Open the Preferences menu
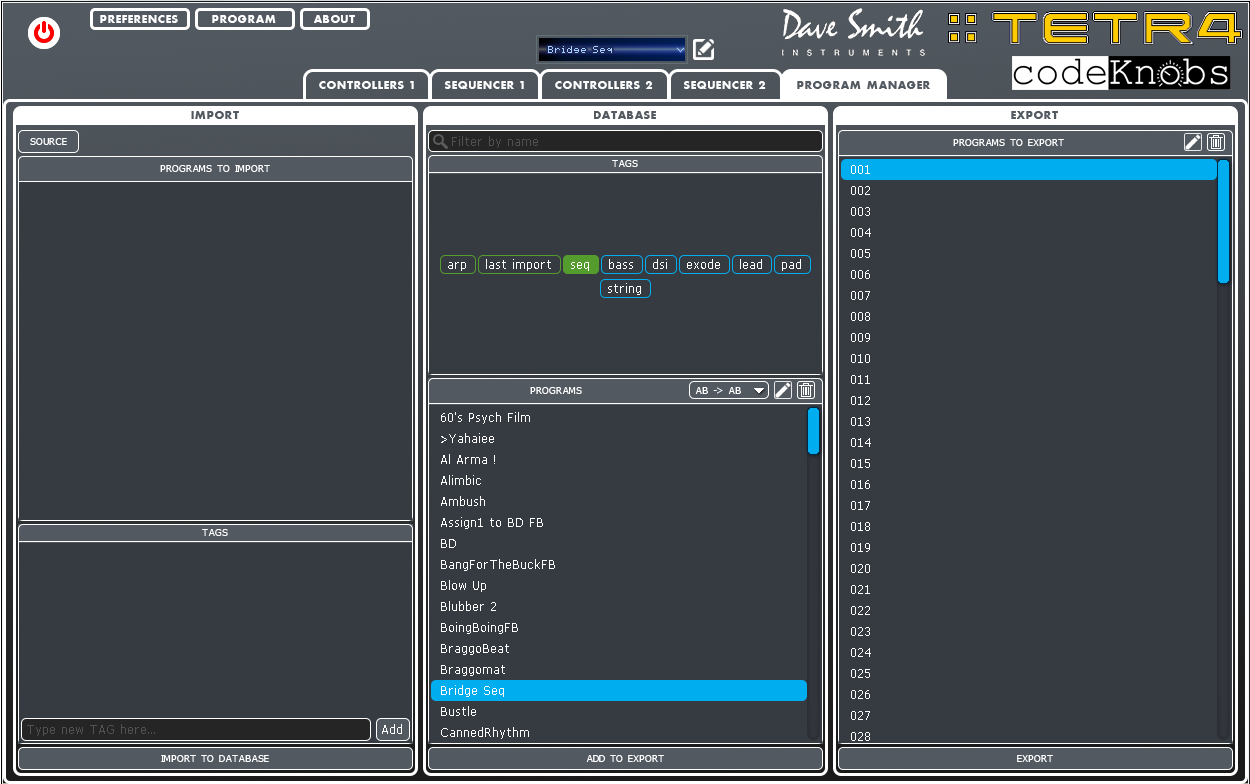Image resolution: width=1250 pixels, height=784 pixels. point(140,19)
